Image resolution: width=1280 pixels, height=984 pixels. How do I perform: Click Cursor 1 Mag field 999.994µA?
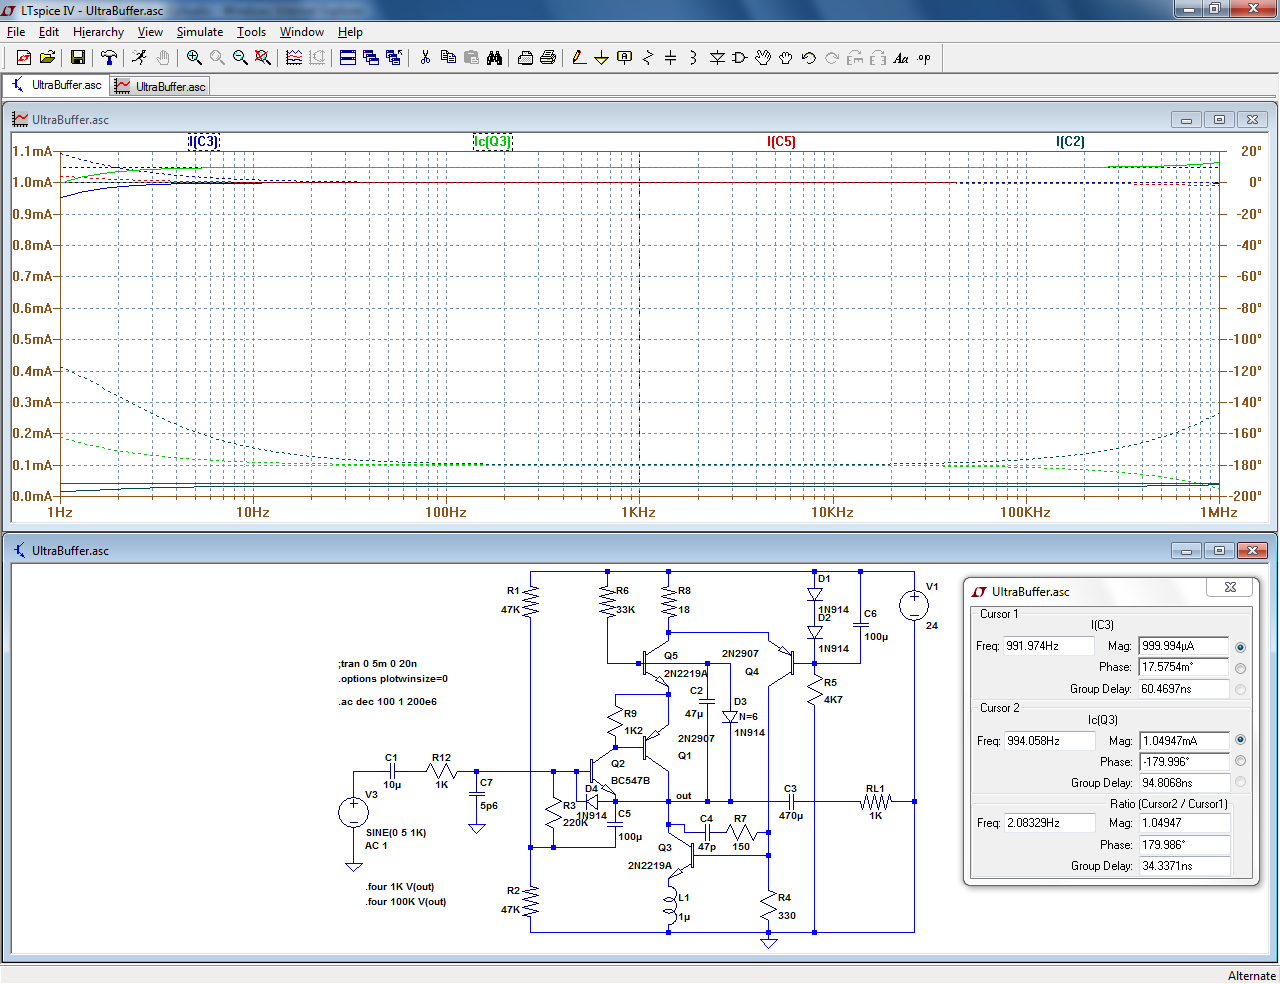point(1184,646)
